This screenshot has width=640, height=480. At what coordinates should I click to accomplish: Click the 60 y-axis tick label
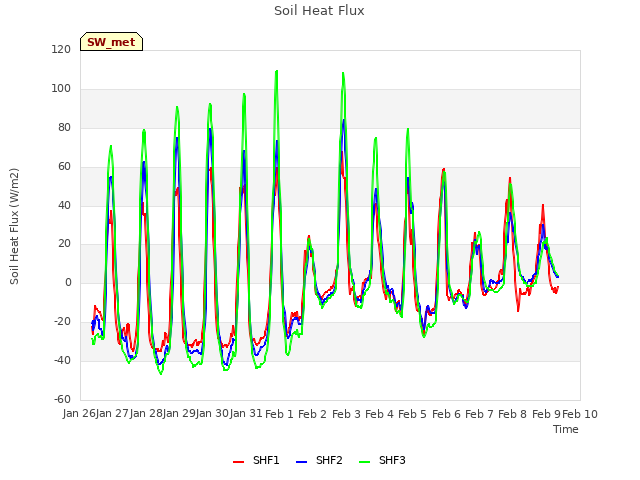click(64, 167)
